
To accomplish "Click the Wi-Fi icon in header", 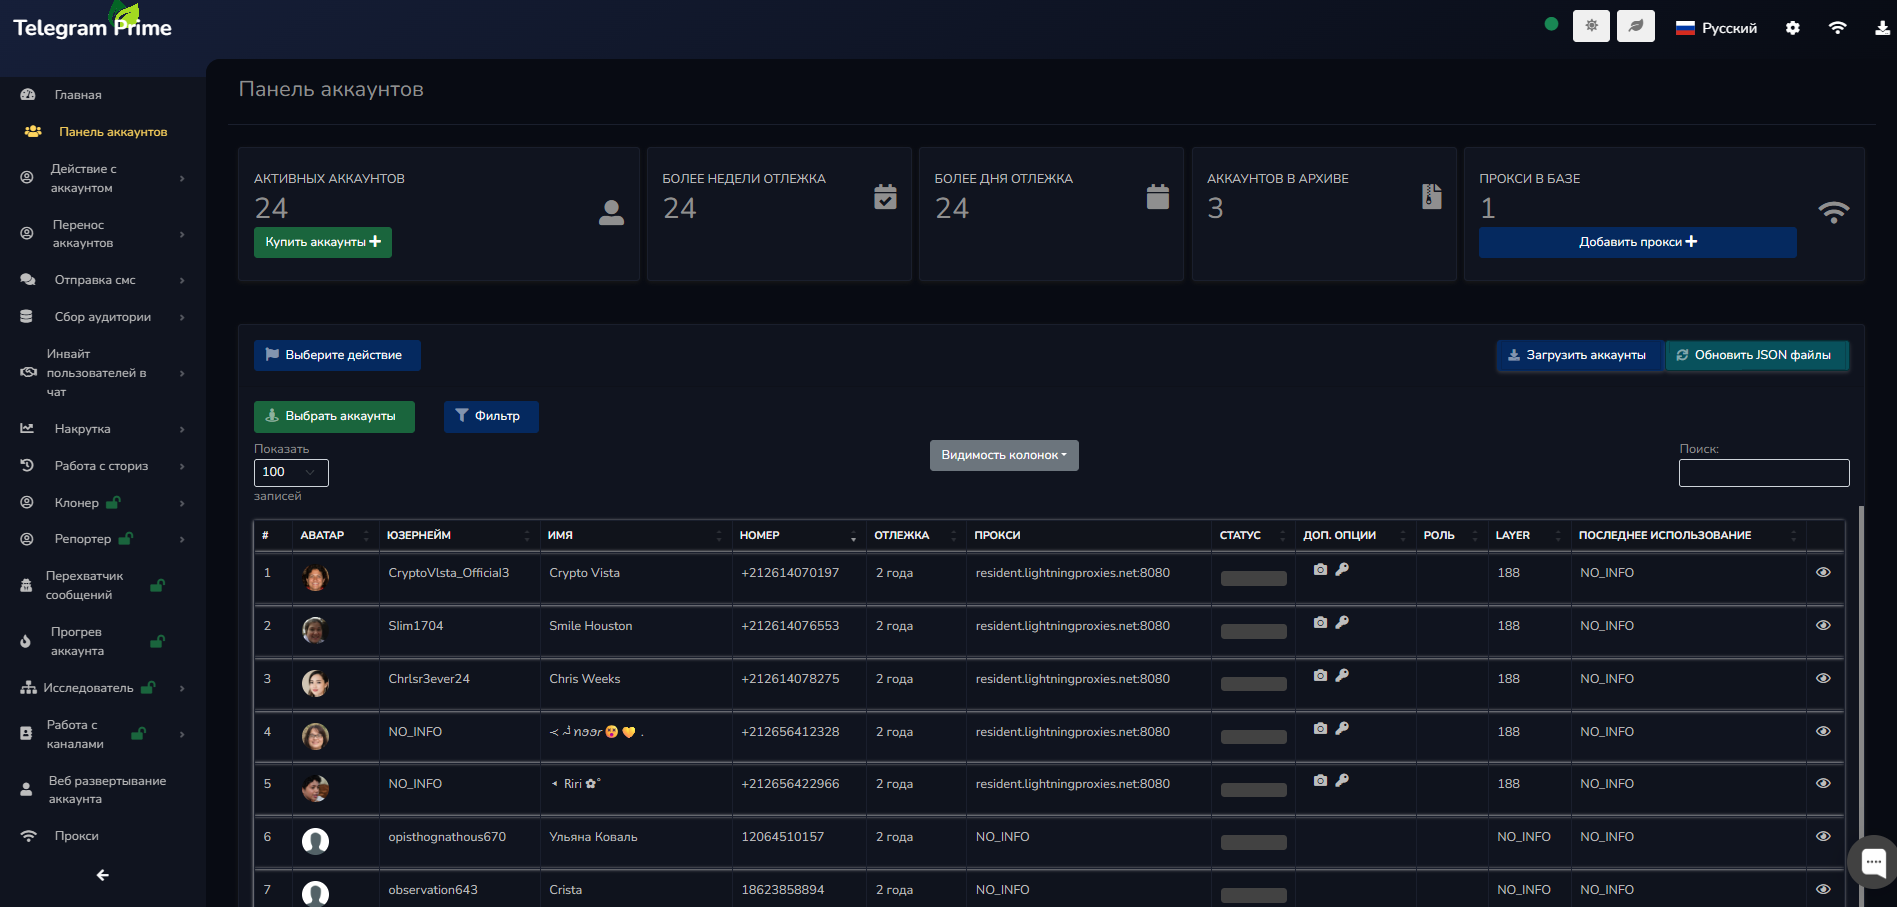I will pos(1837,28).
